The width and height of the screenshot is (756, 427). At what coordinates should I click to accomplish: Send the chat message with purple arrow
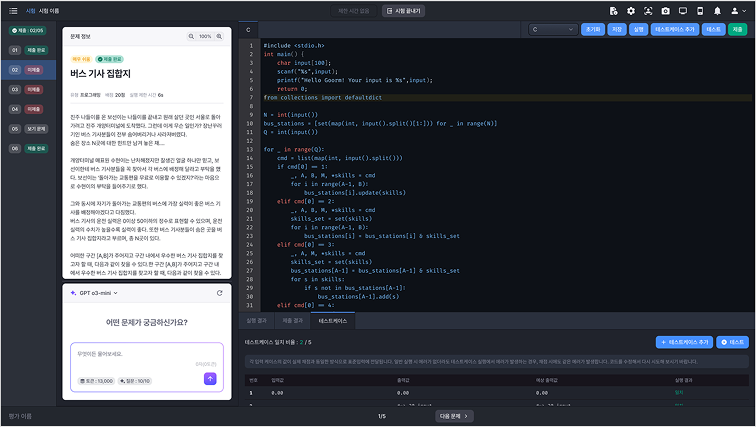coord(210,379)
